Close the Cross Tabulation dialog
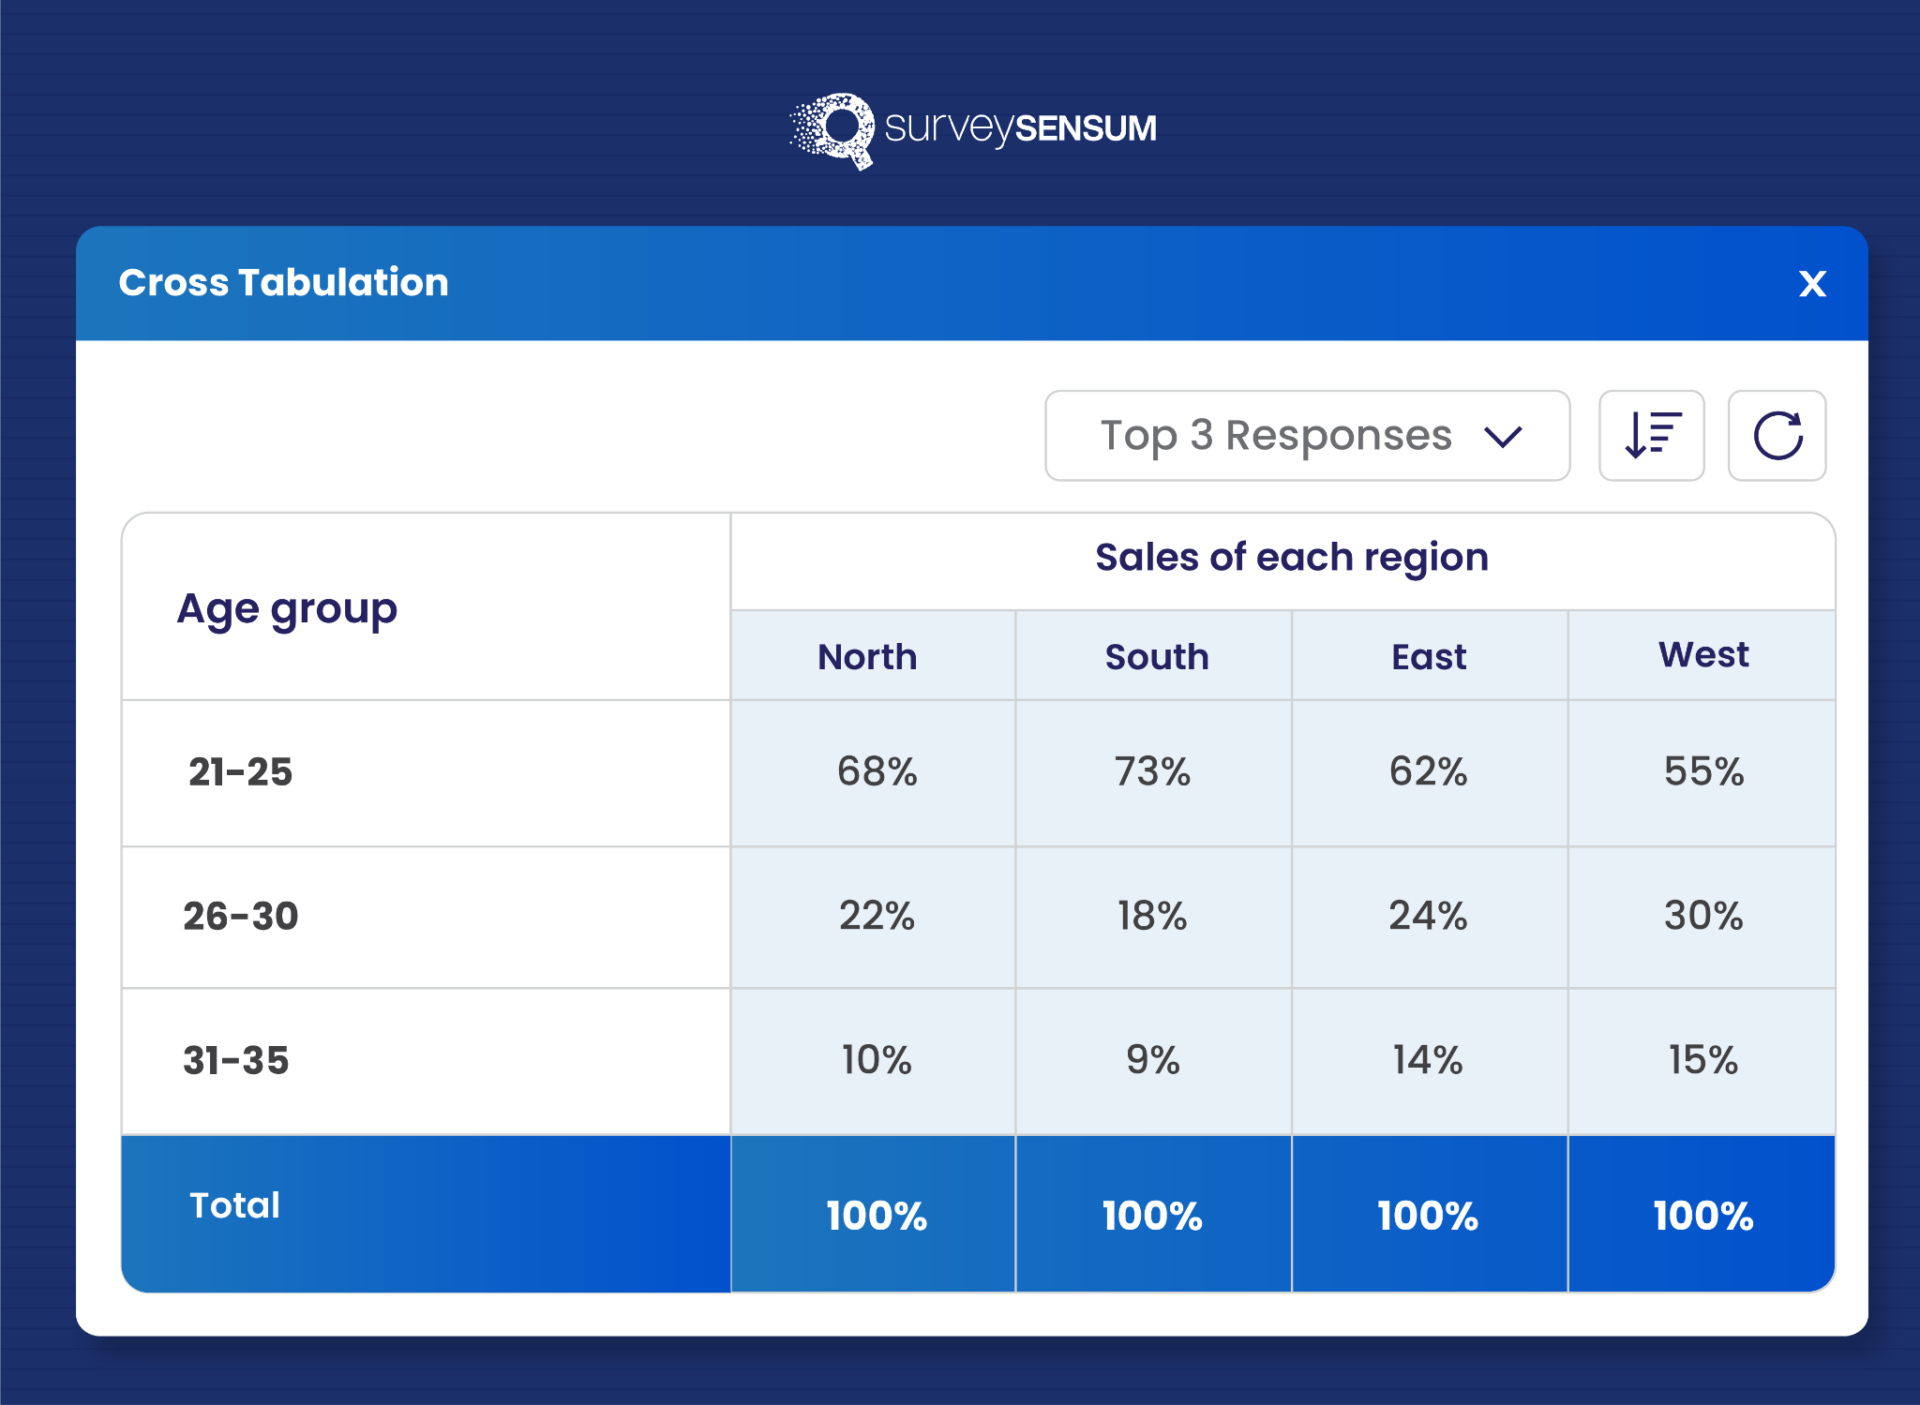This screenshot has height=1405, width=1920. coord(1812,284)
